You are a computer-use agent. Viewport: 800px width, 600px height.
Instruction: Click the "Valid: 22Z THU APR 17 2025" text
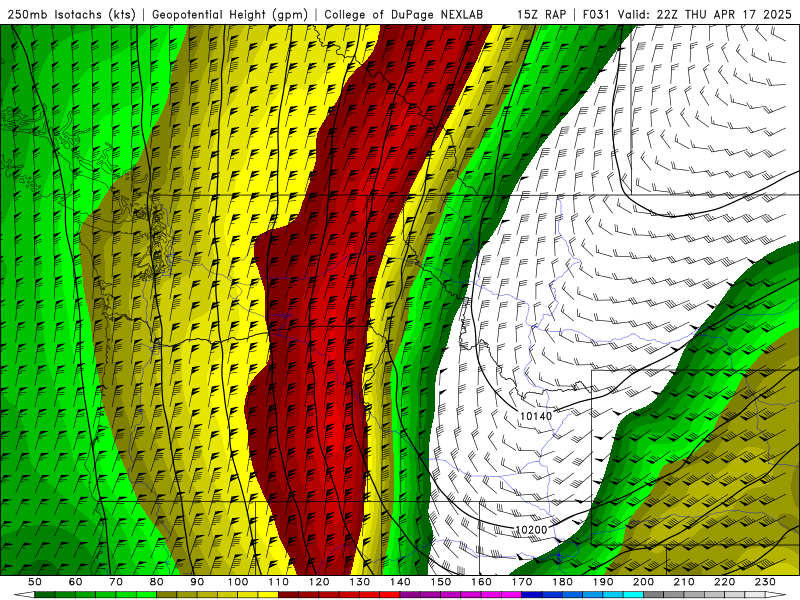click(x=705, y=15)
